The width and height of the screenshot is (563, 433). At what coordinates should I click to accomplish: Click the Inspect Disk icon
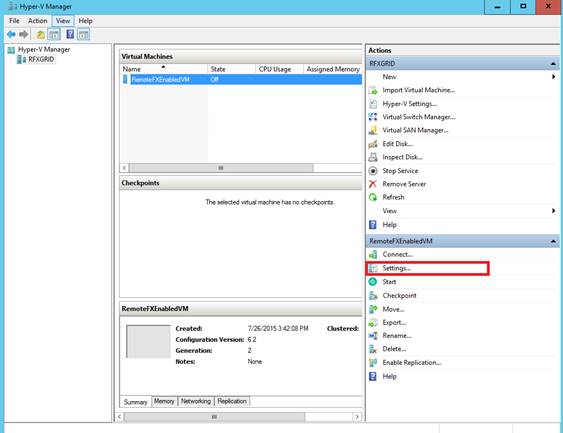(373, 157)
